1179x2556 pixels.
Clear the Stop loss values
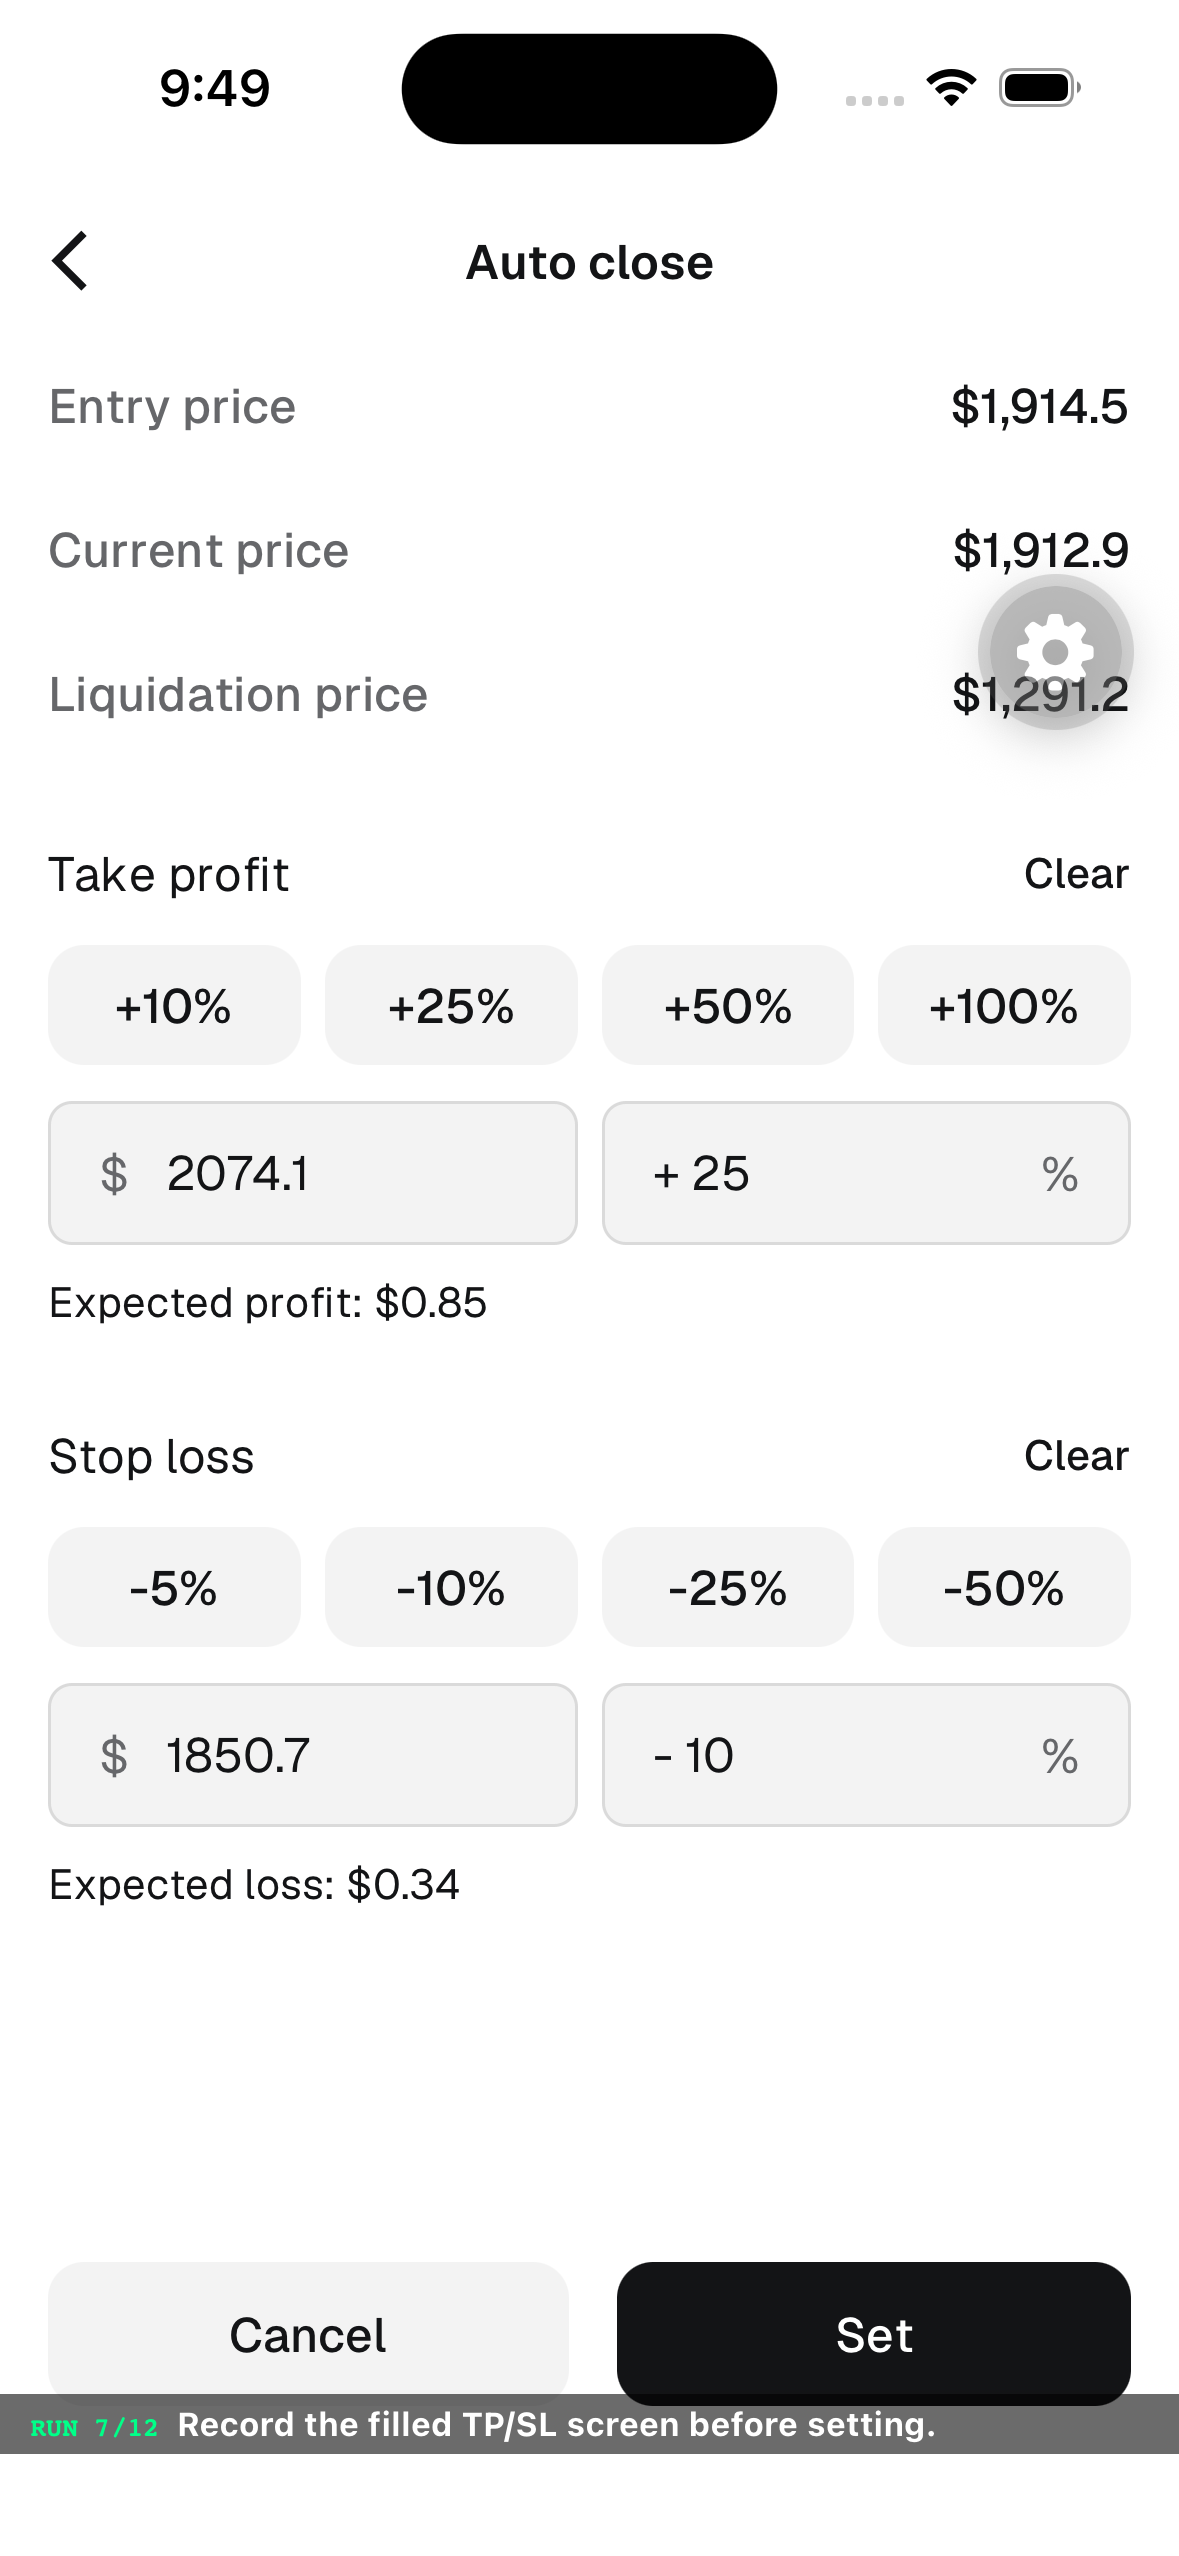pyautogui.click(x=1076, y=1456)
